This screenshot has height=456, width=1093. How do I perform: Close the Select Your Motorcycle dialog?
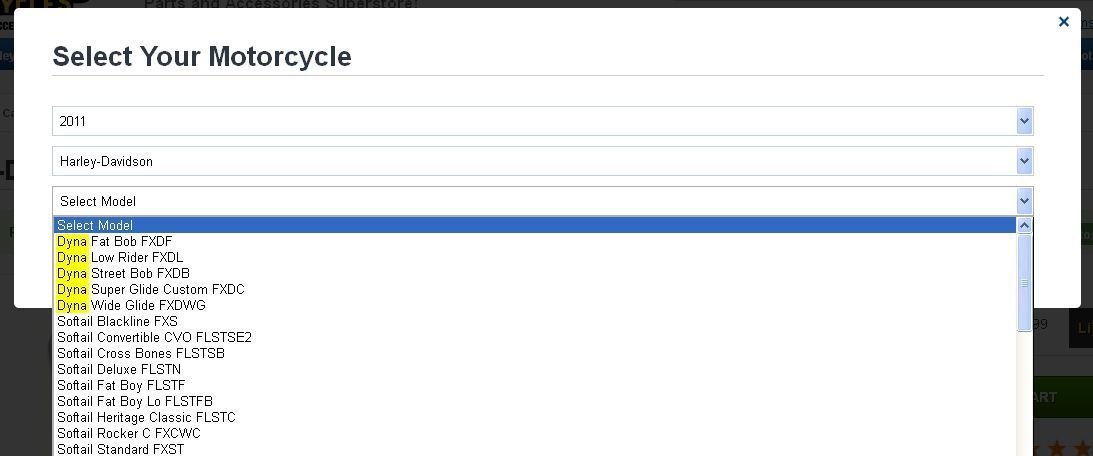click(1064, 22)
